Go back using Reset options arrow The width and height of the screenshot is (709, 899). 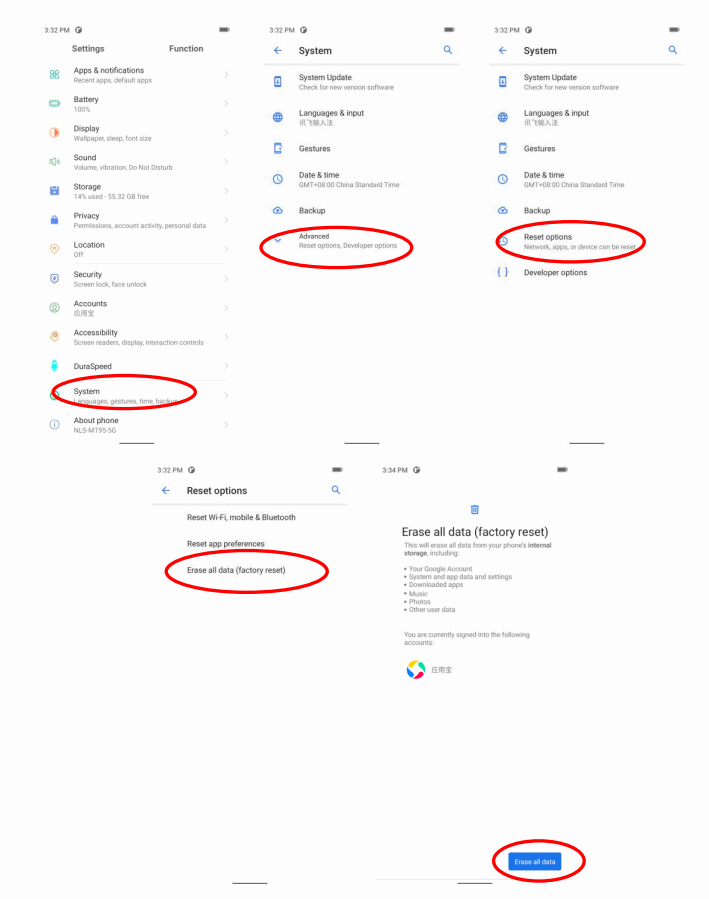click(166, 491)
